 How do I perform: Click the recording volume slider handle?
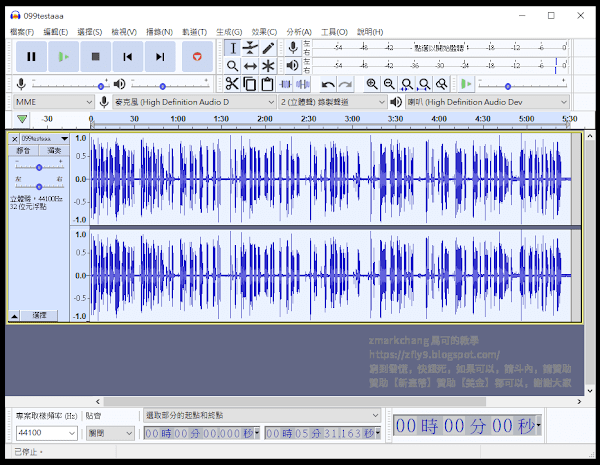click(101, 86)
